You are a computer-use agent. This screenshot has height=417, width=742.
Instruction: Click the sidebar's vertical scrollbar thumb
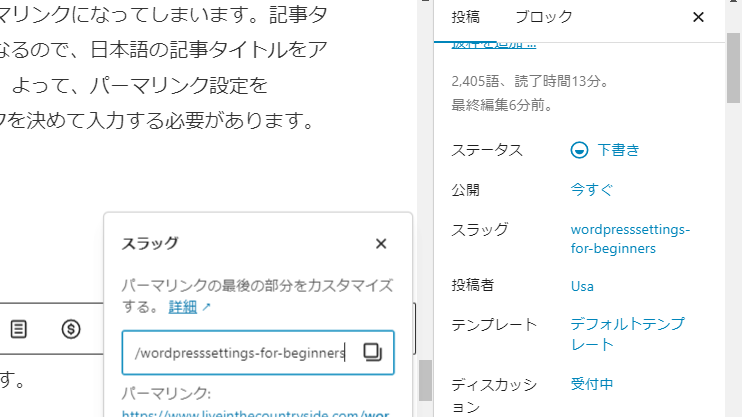(x=733, y=65)
